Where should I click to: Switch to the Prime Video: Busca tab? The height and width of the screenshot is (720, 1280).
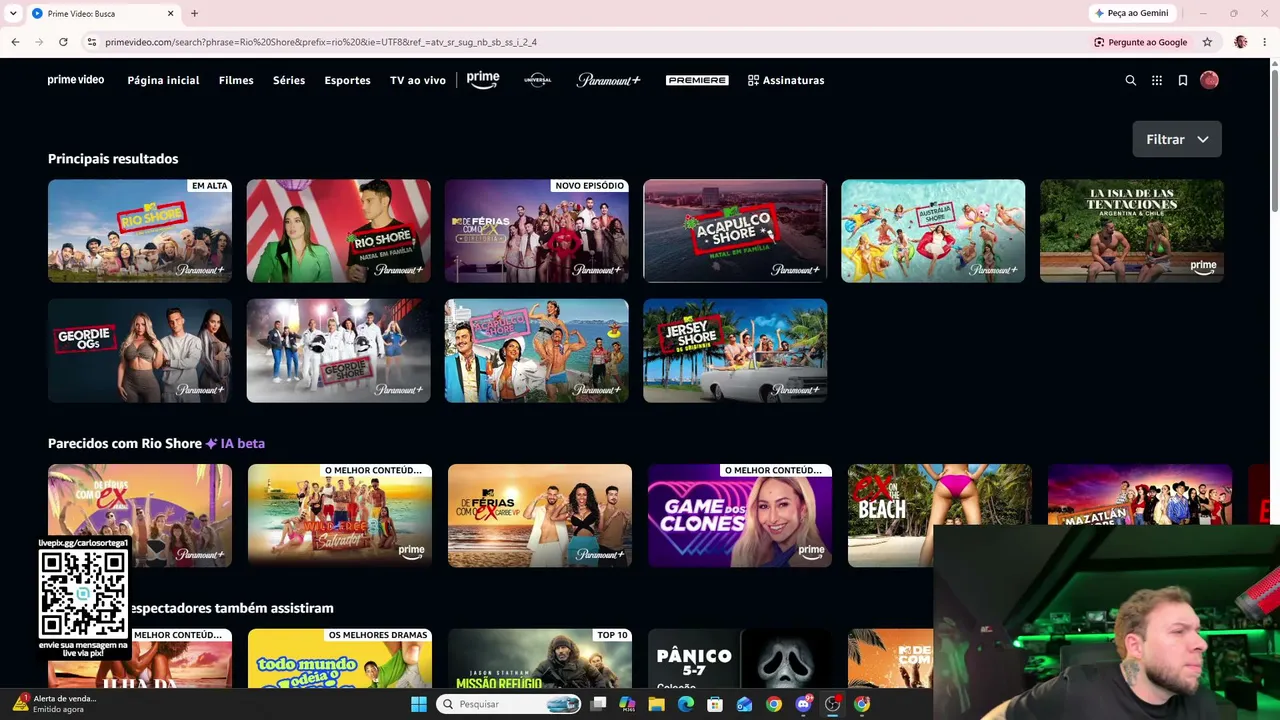point(102,13)
